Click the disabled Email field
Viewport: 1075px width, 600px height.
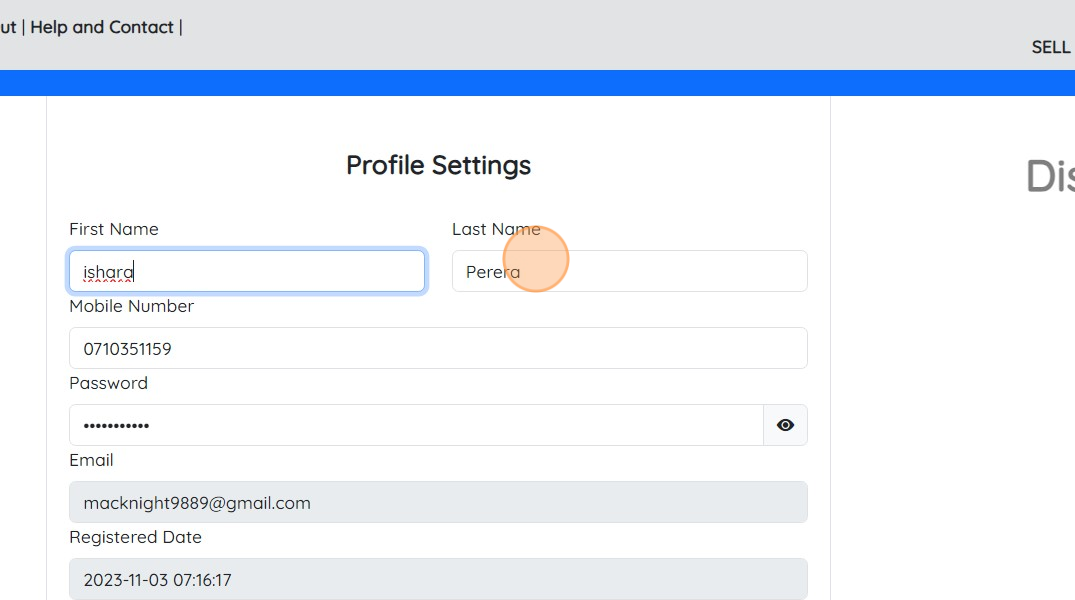pyautogui.click(x=438, y=502)
